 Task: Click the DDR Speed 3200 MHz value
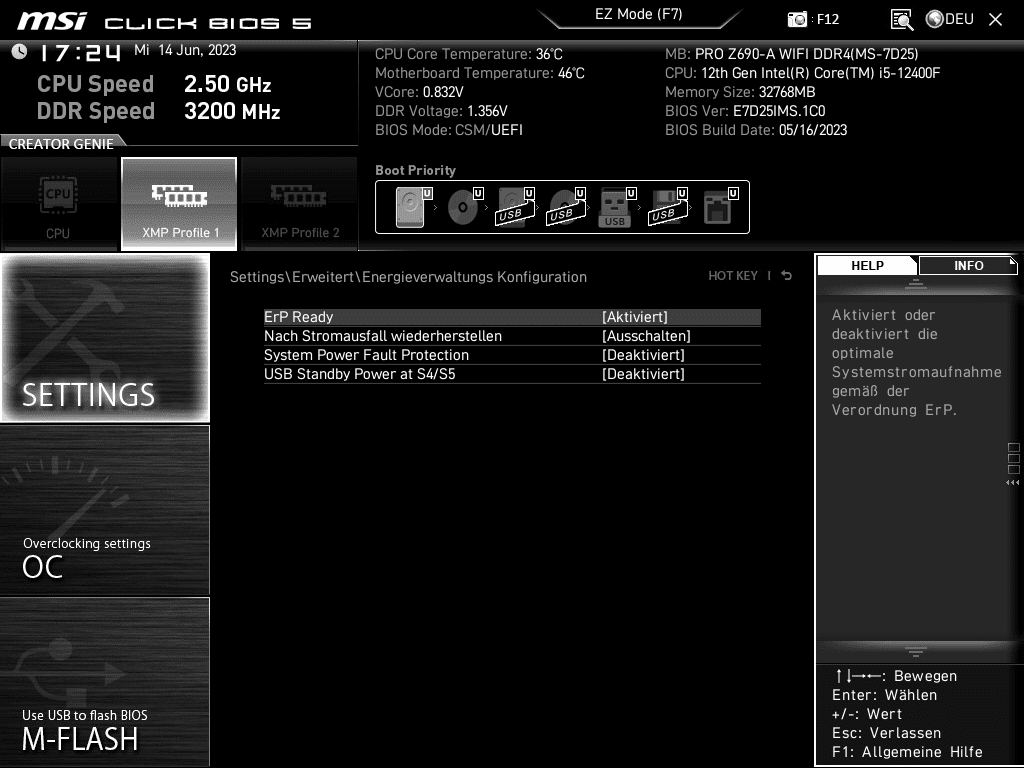232,111
